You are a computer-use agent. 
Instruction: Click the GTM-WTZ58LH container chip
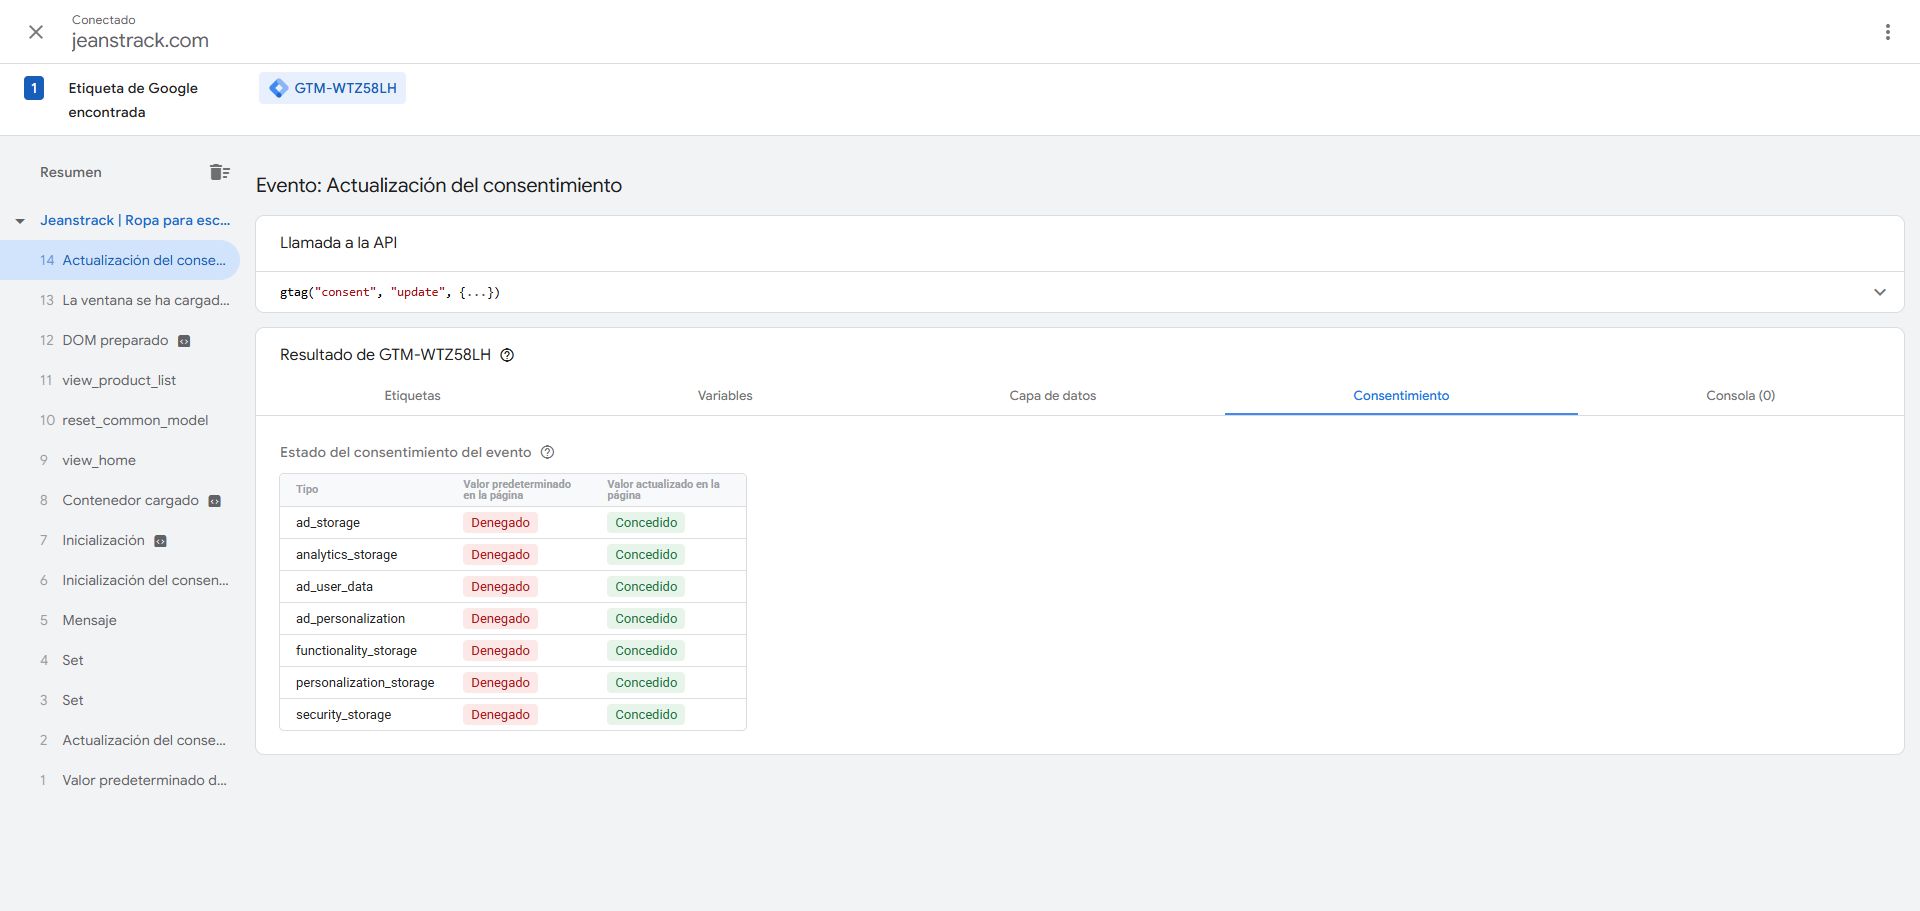click(333, 88)
